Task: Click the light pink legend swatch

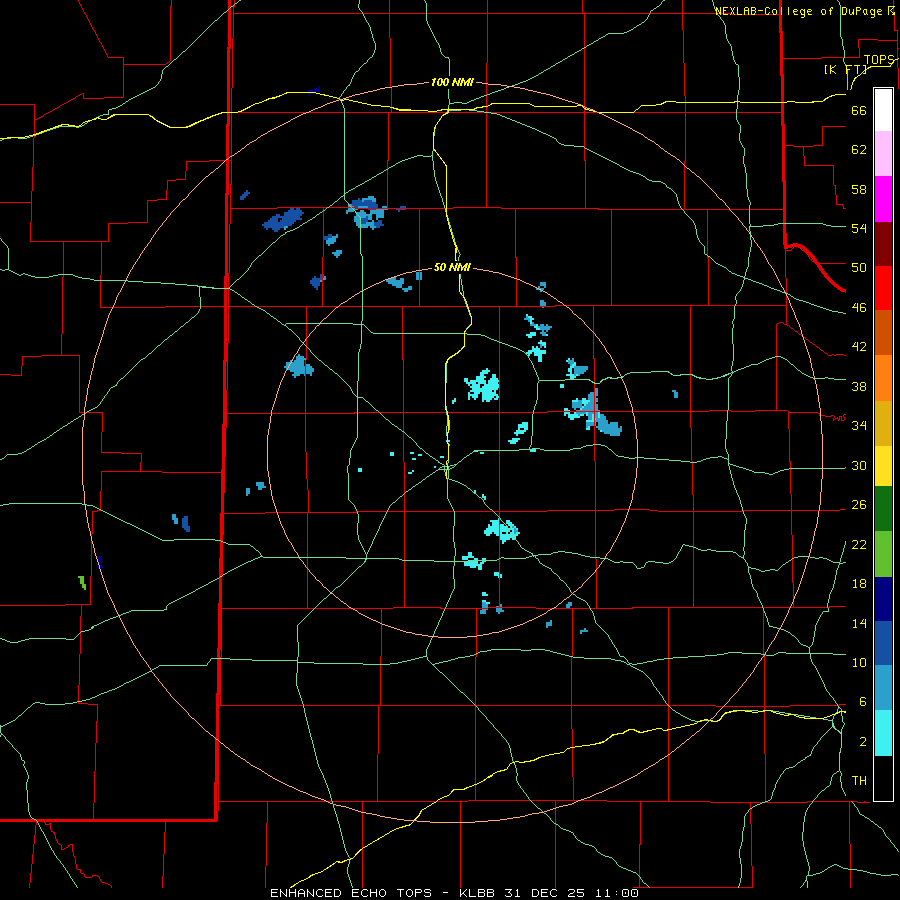Action: point(883,153)
